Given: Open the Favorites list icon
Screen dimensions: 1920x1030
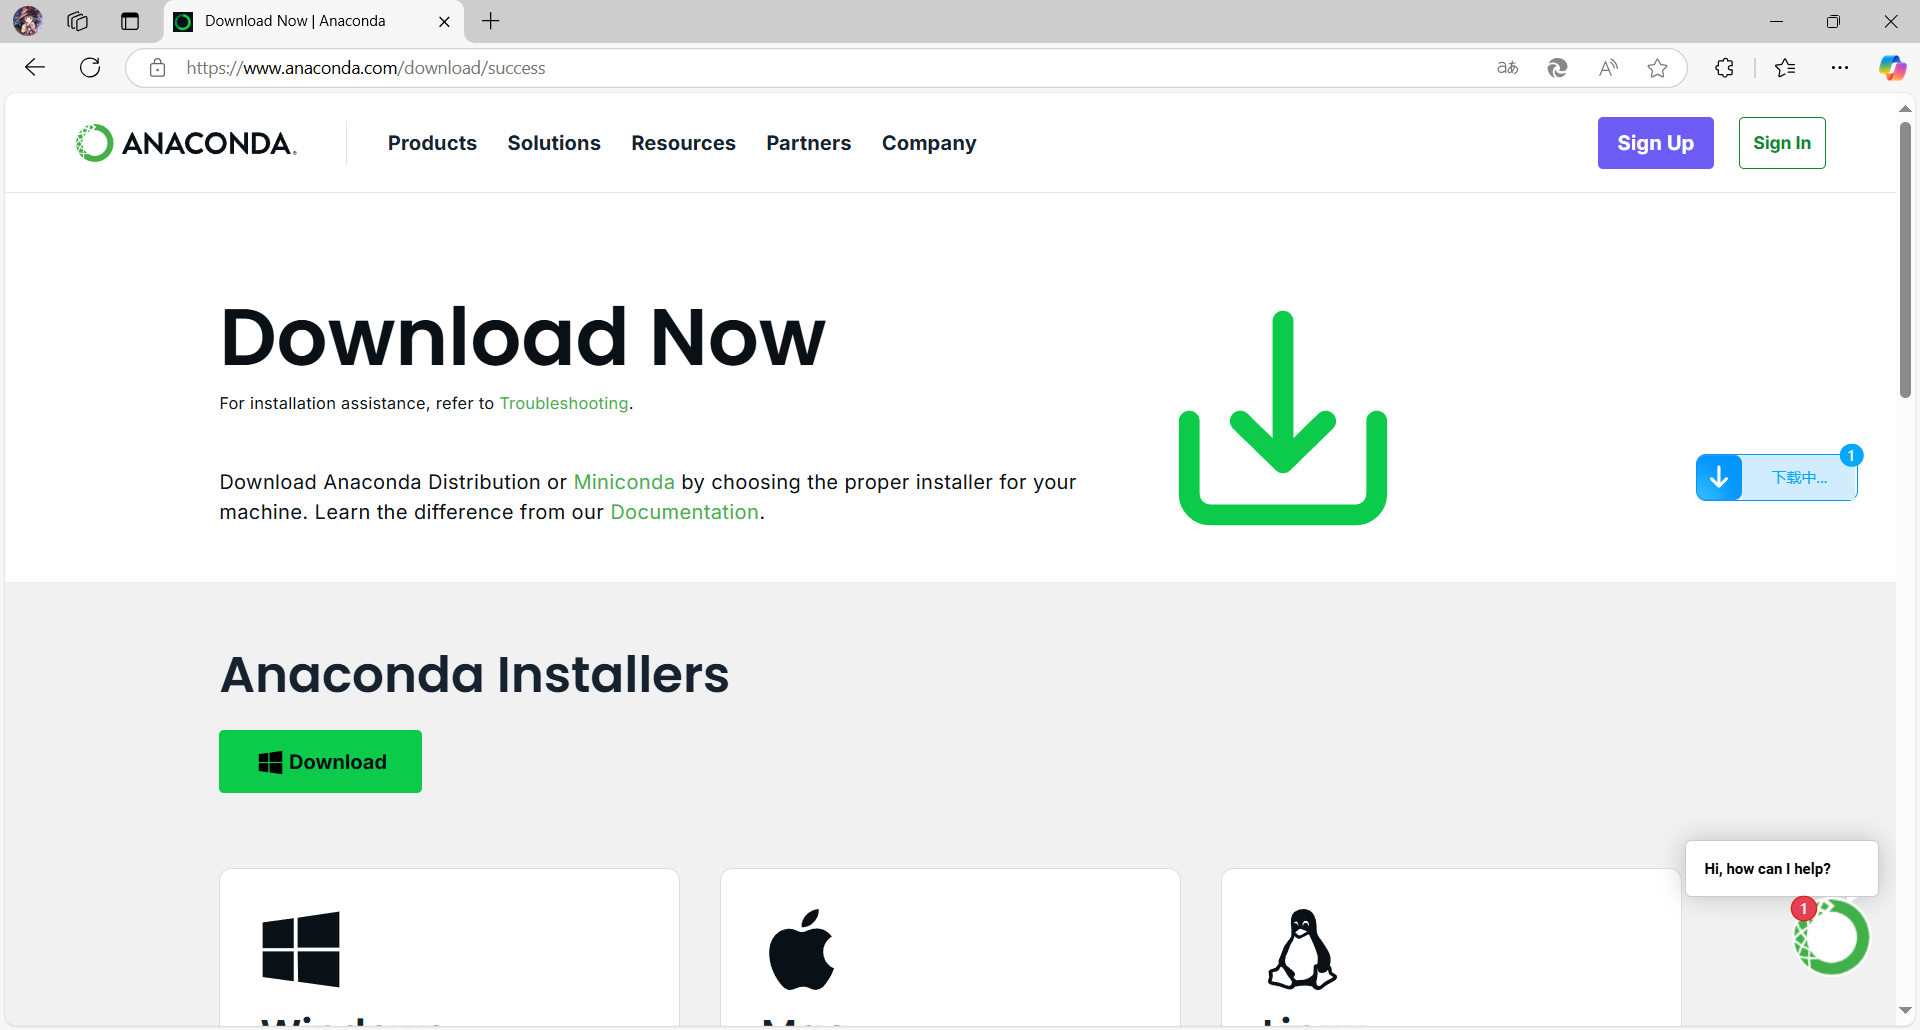Looking at the screenshot, I should [1785, 68].
